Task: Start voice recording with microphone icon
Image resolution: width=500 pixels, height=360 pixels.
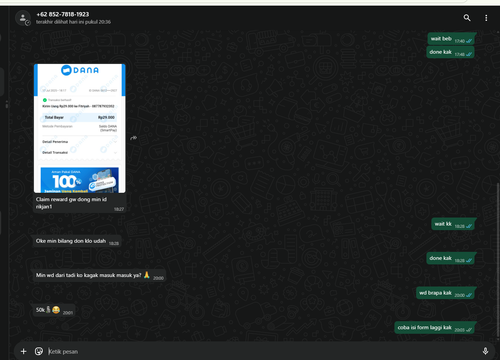Action: click(x=485, y=351)
